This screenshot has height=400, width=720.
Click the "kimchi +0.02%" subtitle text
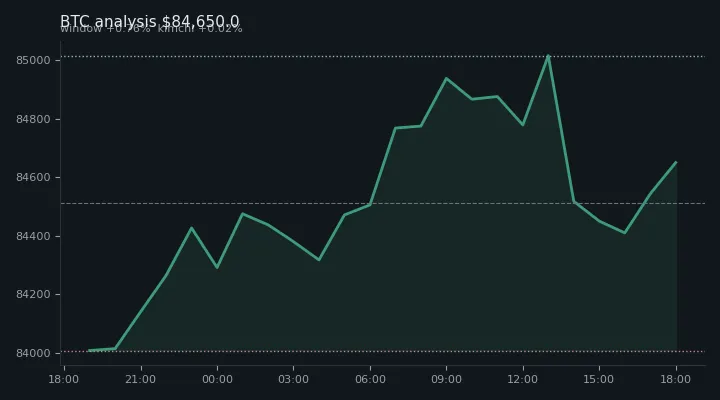200,29
